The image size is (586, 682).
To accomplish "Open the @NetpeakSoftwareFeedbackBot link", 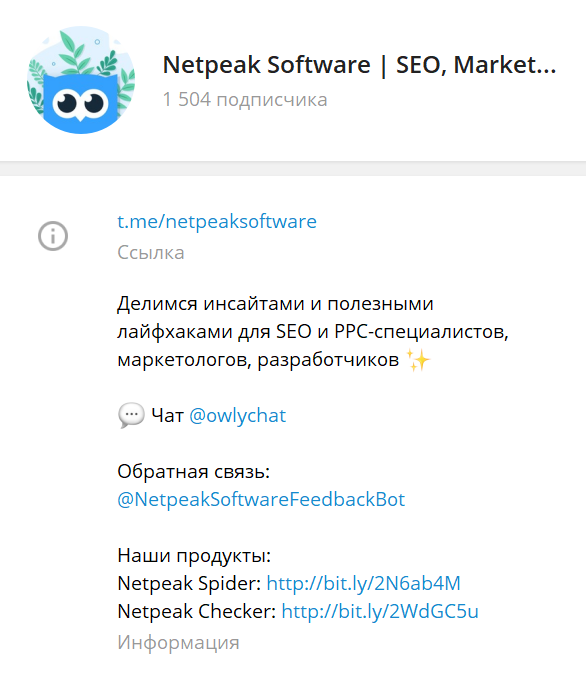I will tap(261, 499).
